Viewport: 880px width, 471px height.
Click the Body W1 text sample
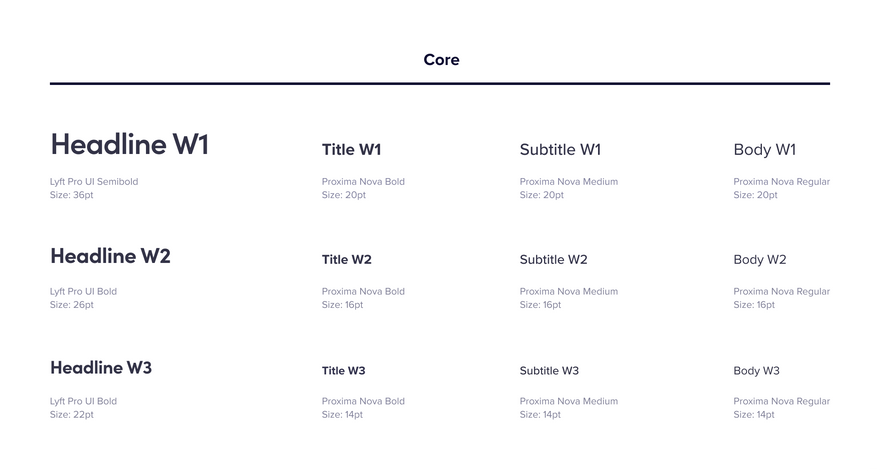(764, 150)
